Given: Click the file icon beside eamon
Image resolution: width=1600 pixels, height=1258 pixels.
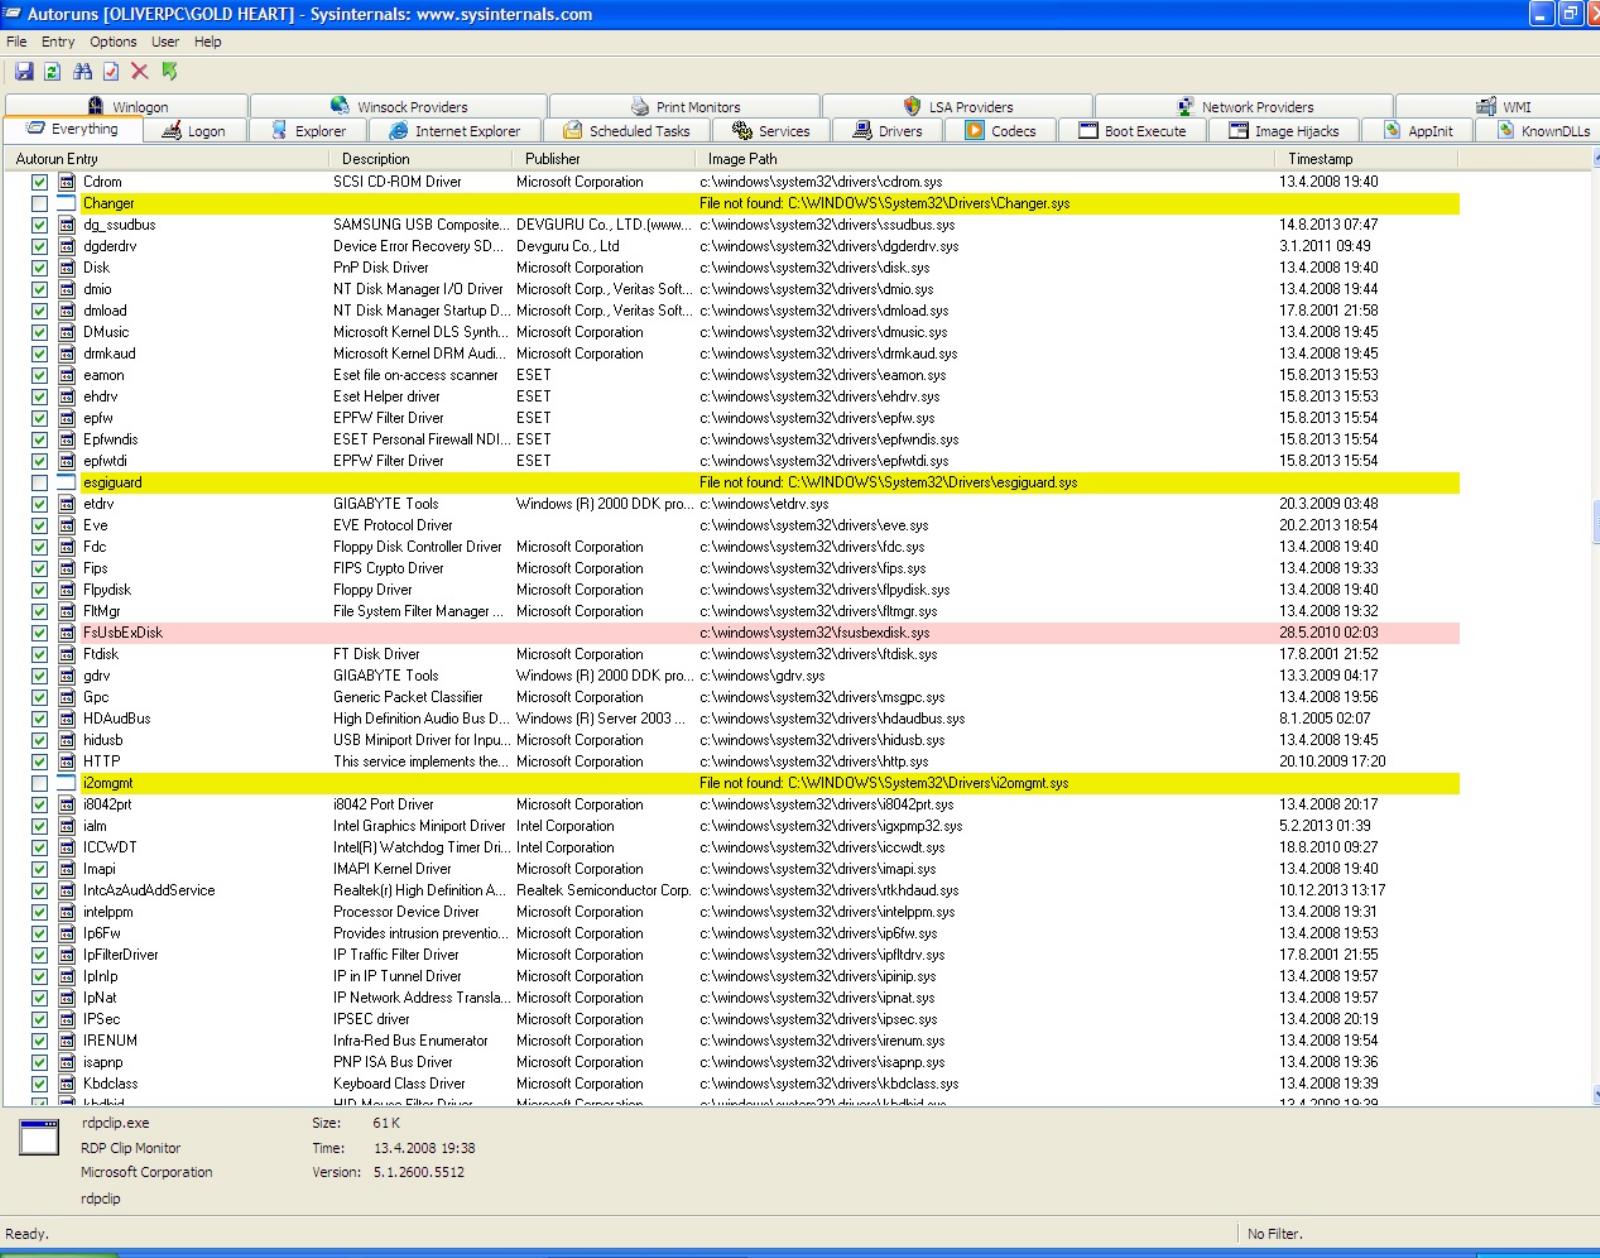Looking at the screenshot, I should (x=67, y=375).
